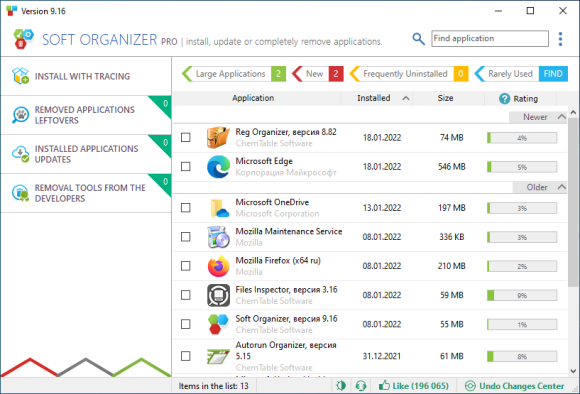Toggle sort arrow on Installed column

[x=406, y=98]
